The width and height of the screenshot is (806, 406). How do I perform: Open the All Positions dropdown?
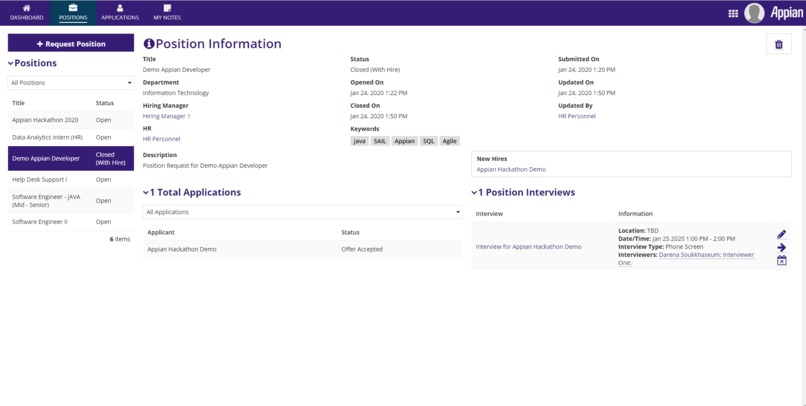(x=71, y=83)
